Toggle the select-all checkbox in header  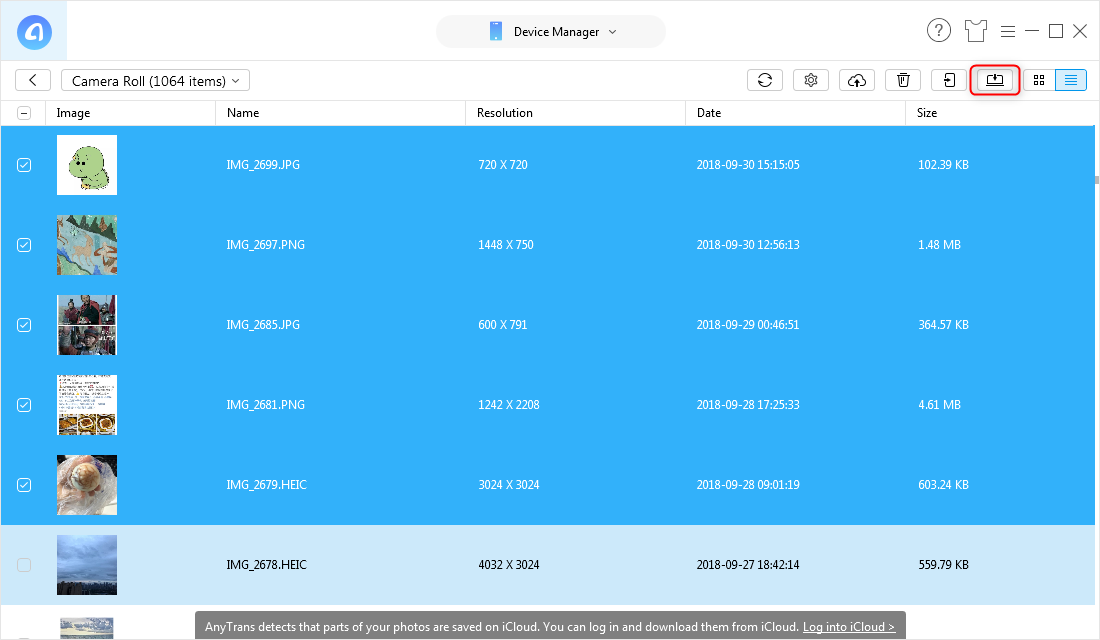coord(24,113)
